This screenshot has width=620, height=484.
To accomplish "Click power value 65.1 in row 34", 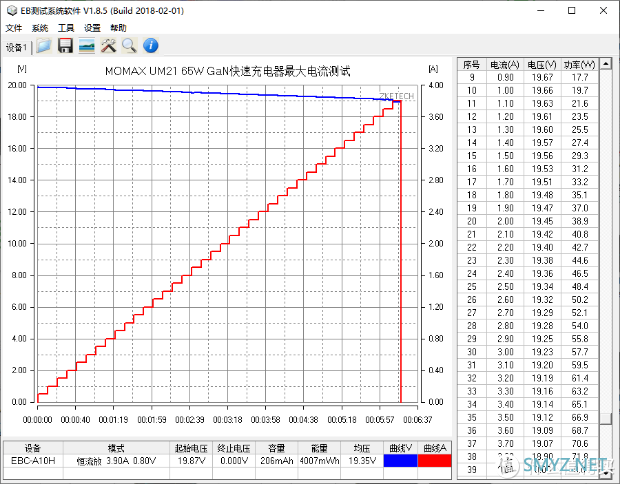I will click(x=580, y=404).
